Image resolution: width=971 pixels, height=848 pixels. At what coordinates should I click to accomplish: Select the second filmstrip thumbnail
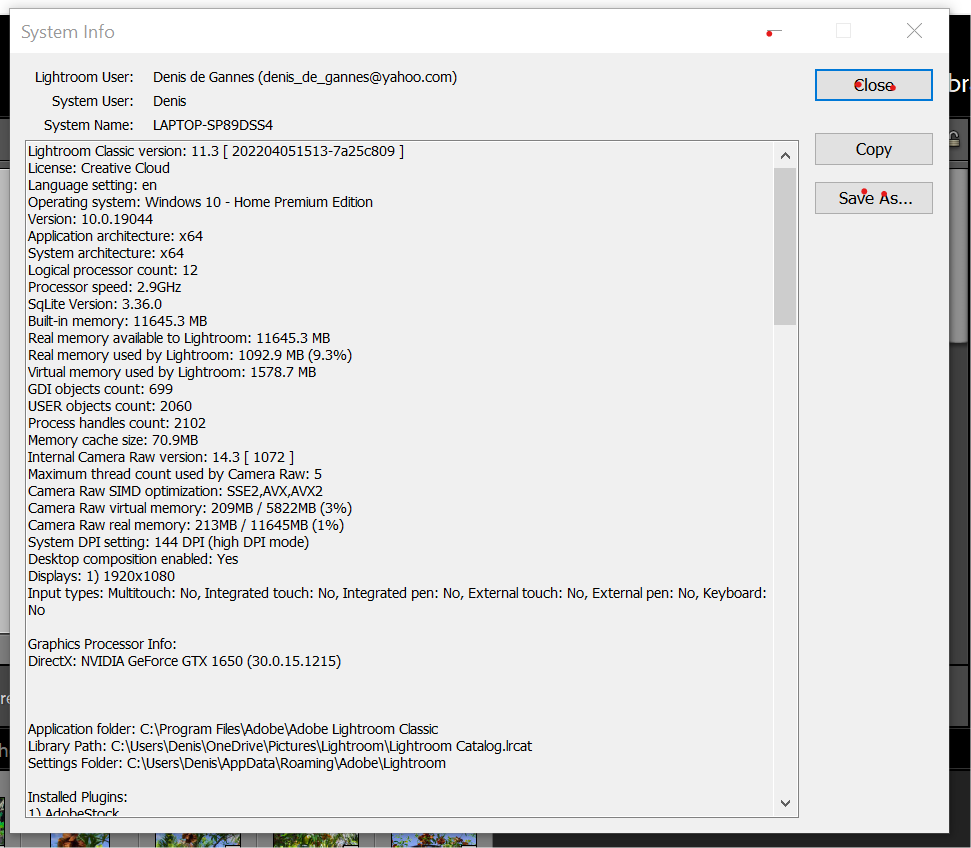point(197,840)
